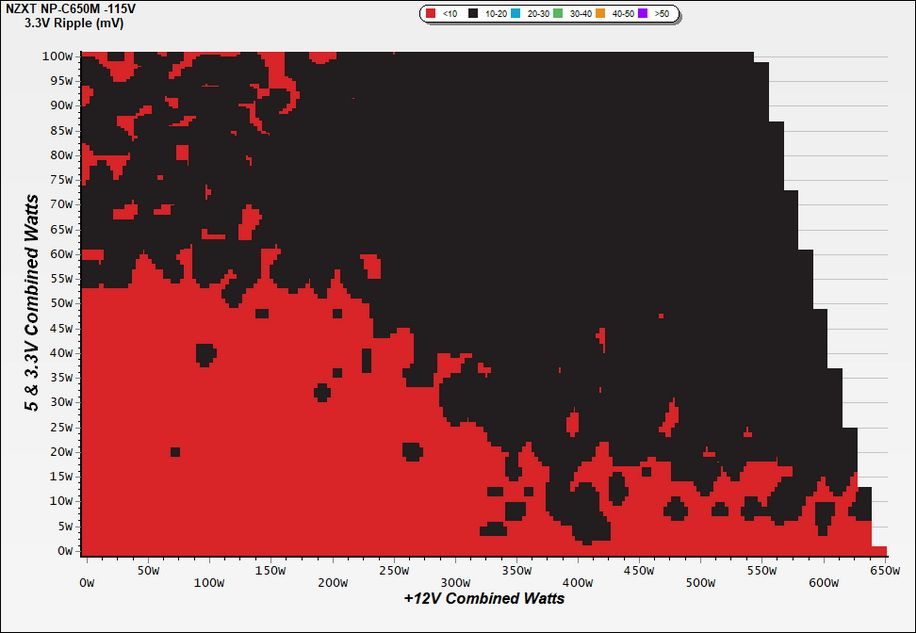Click the 300W label on horizontal axis
This screenshot has height=633, width=916.
[456, 583]
